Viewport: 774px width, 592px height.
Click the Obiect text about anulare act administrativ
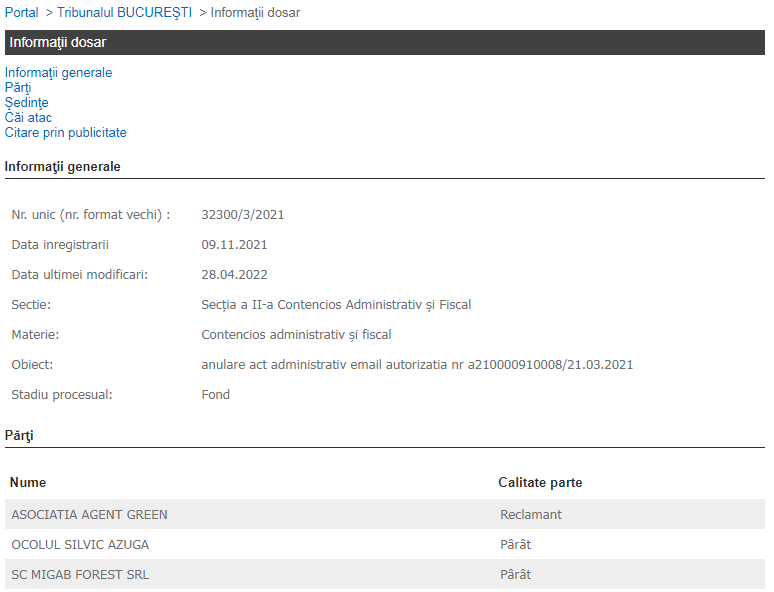click(417, 365)
